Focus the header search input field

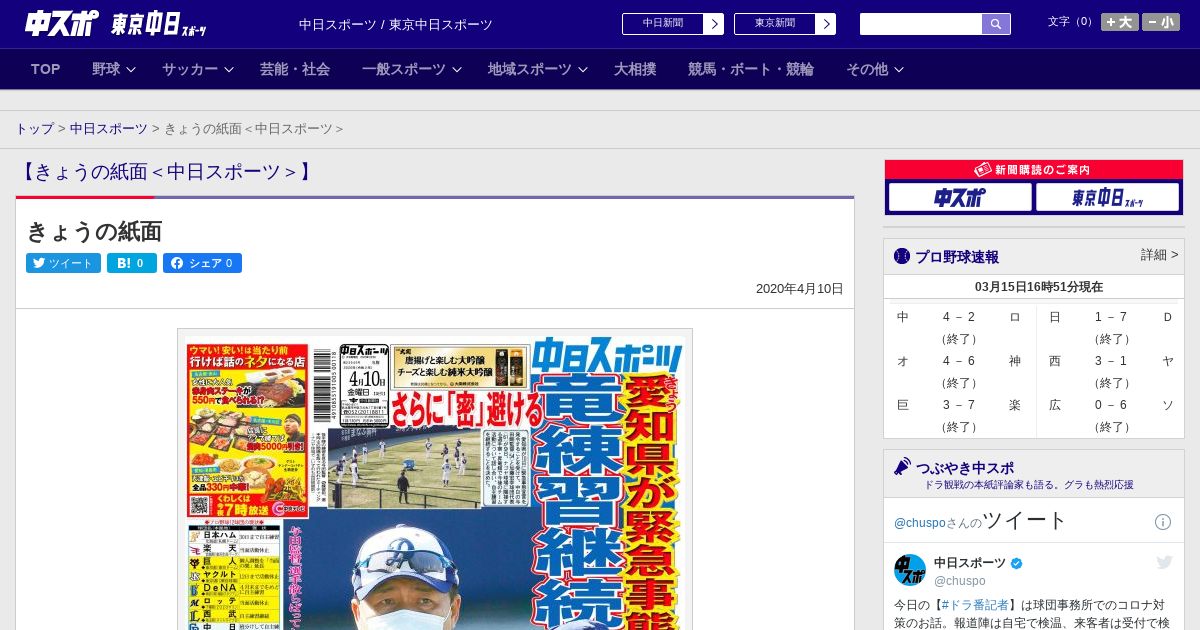coord(921,24)
